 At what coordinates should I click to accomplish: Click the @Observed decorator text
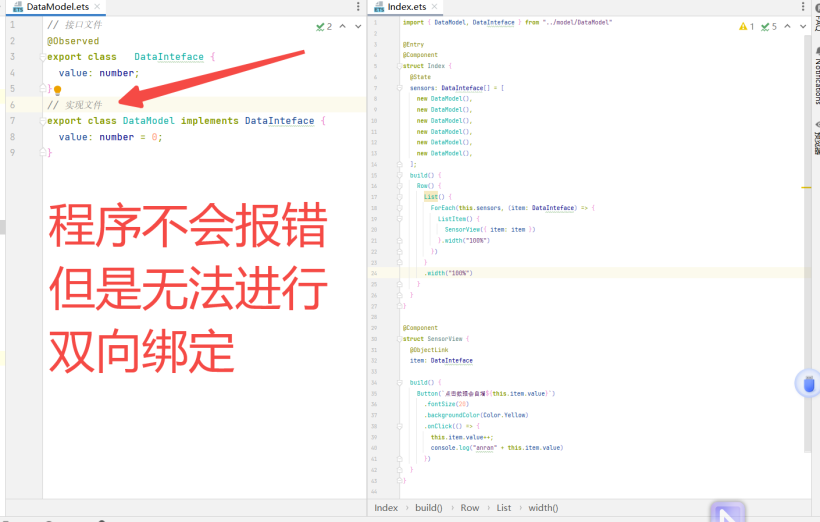click(x=73, y=41)
